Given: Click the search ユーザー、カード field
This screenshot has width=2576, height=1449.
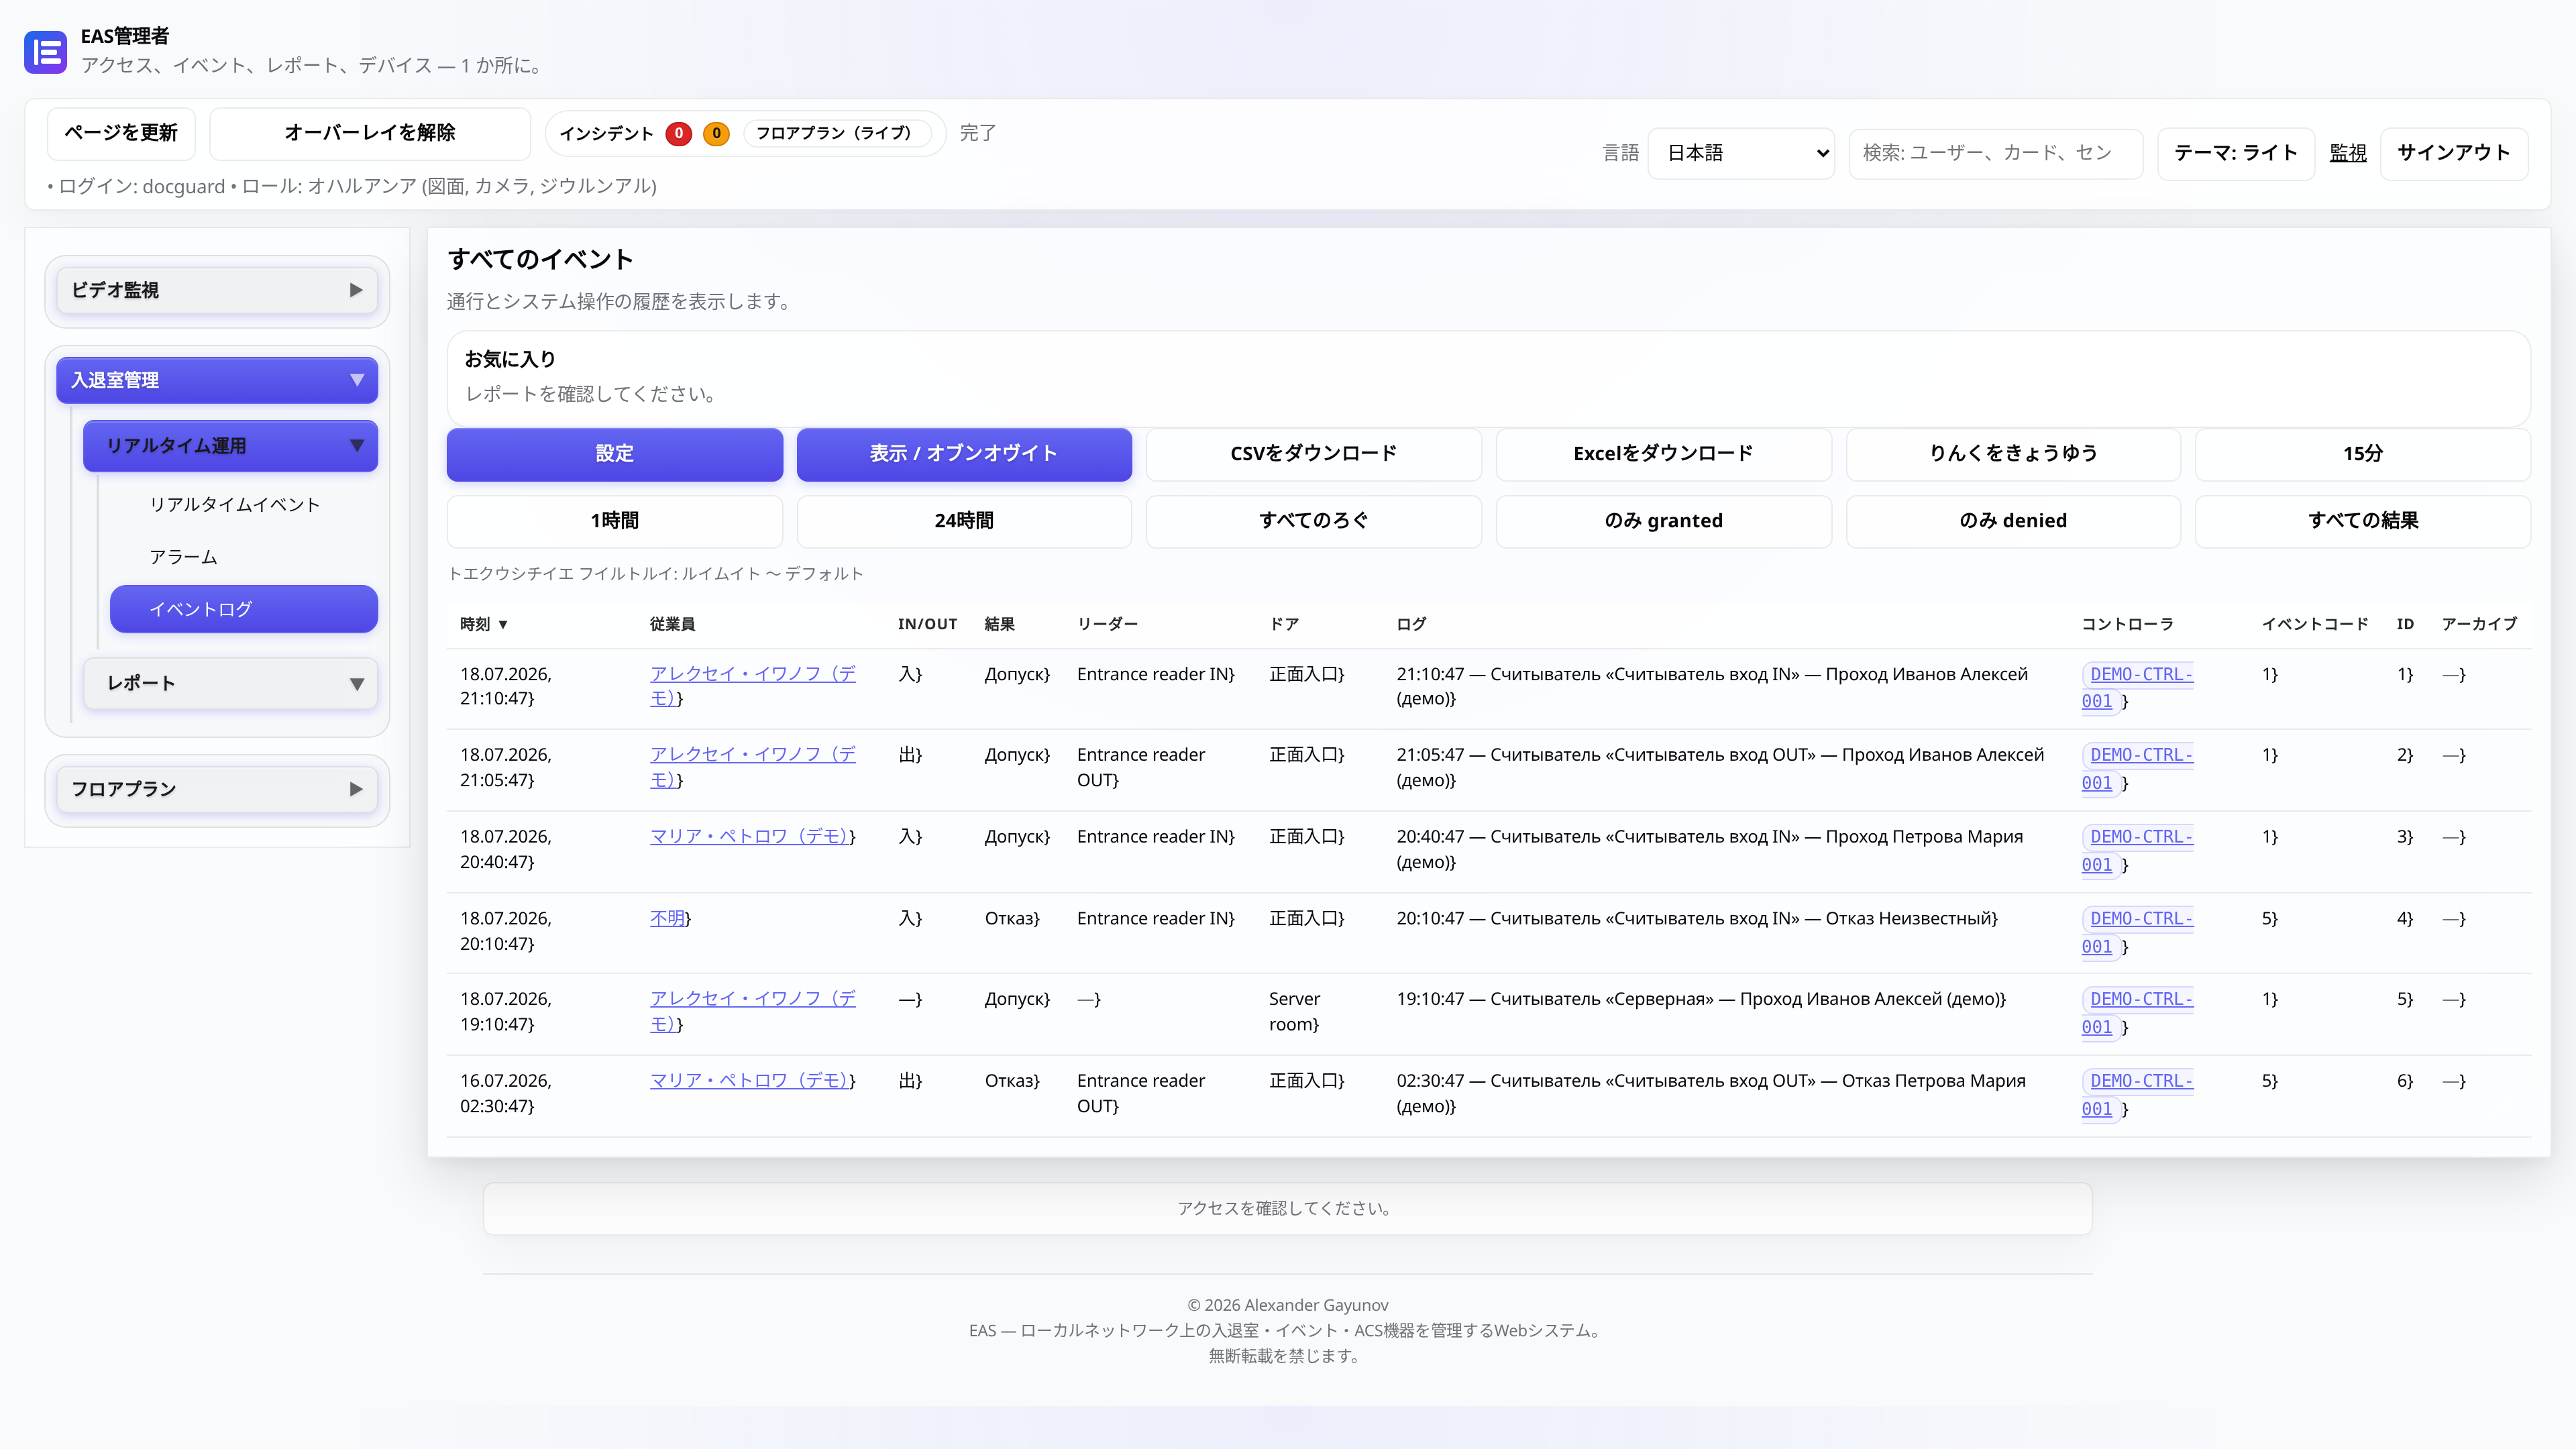Looking at the screenshot, I should pyautogui.click(x=1995, y=153).
